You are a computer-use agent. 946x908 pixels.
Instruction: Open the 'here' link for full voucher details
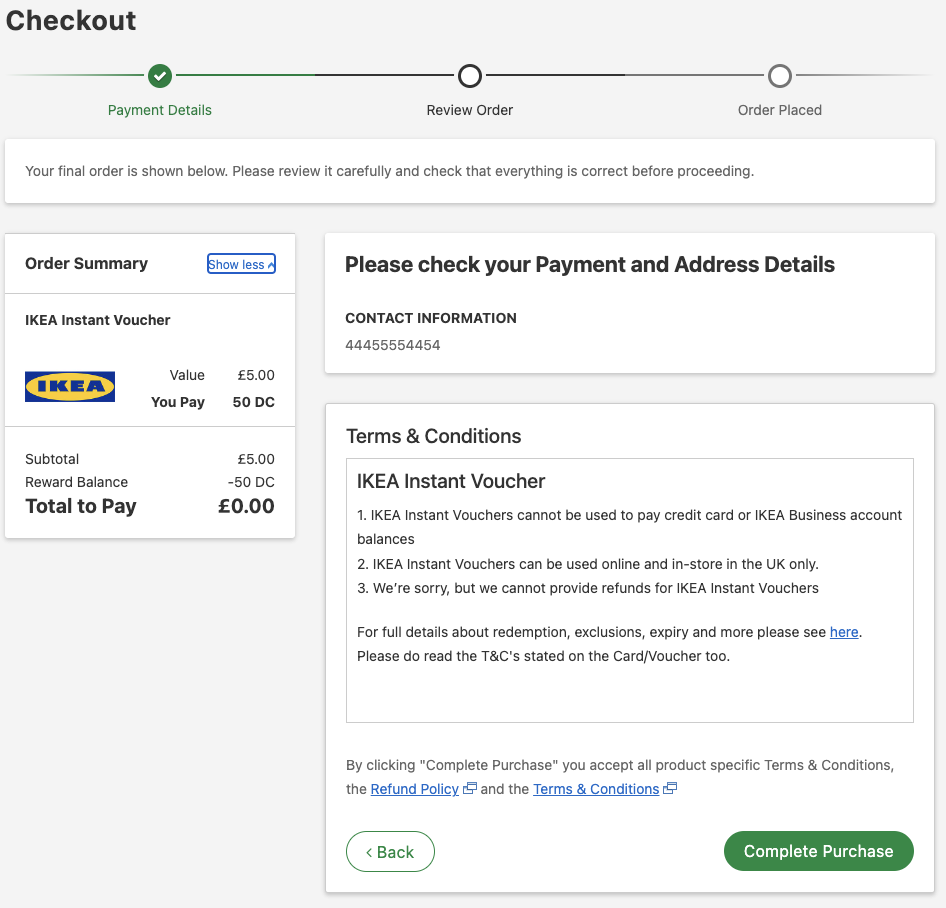coord(844,632)
